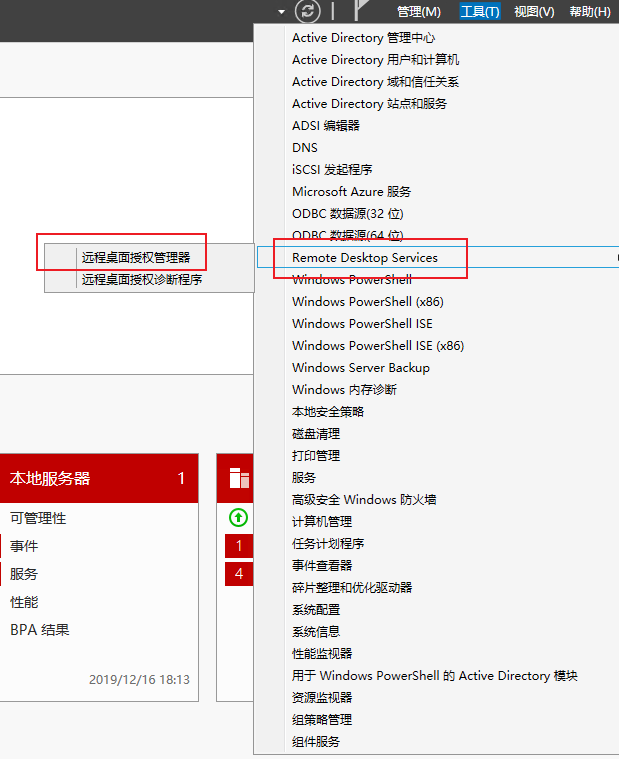Click the green up-arrow status icon
Screen dimensions: 619x759
point(238,518)
